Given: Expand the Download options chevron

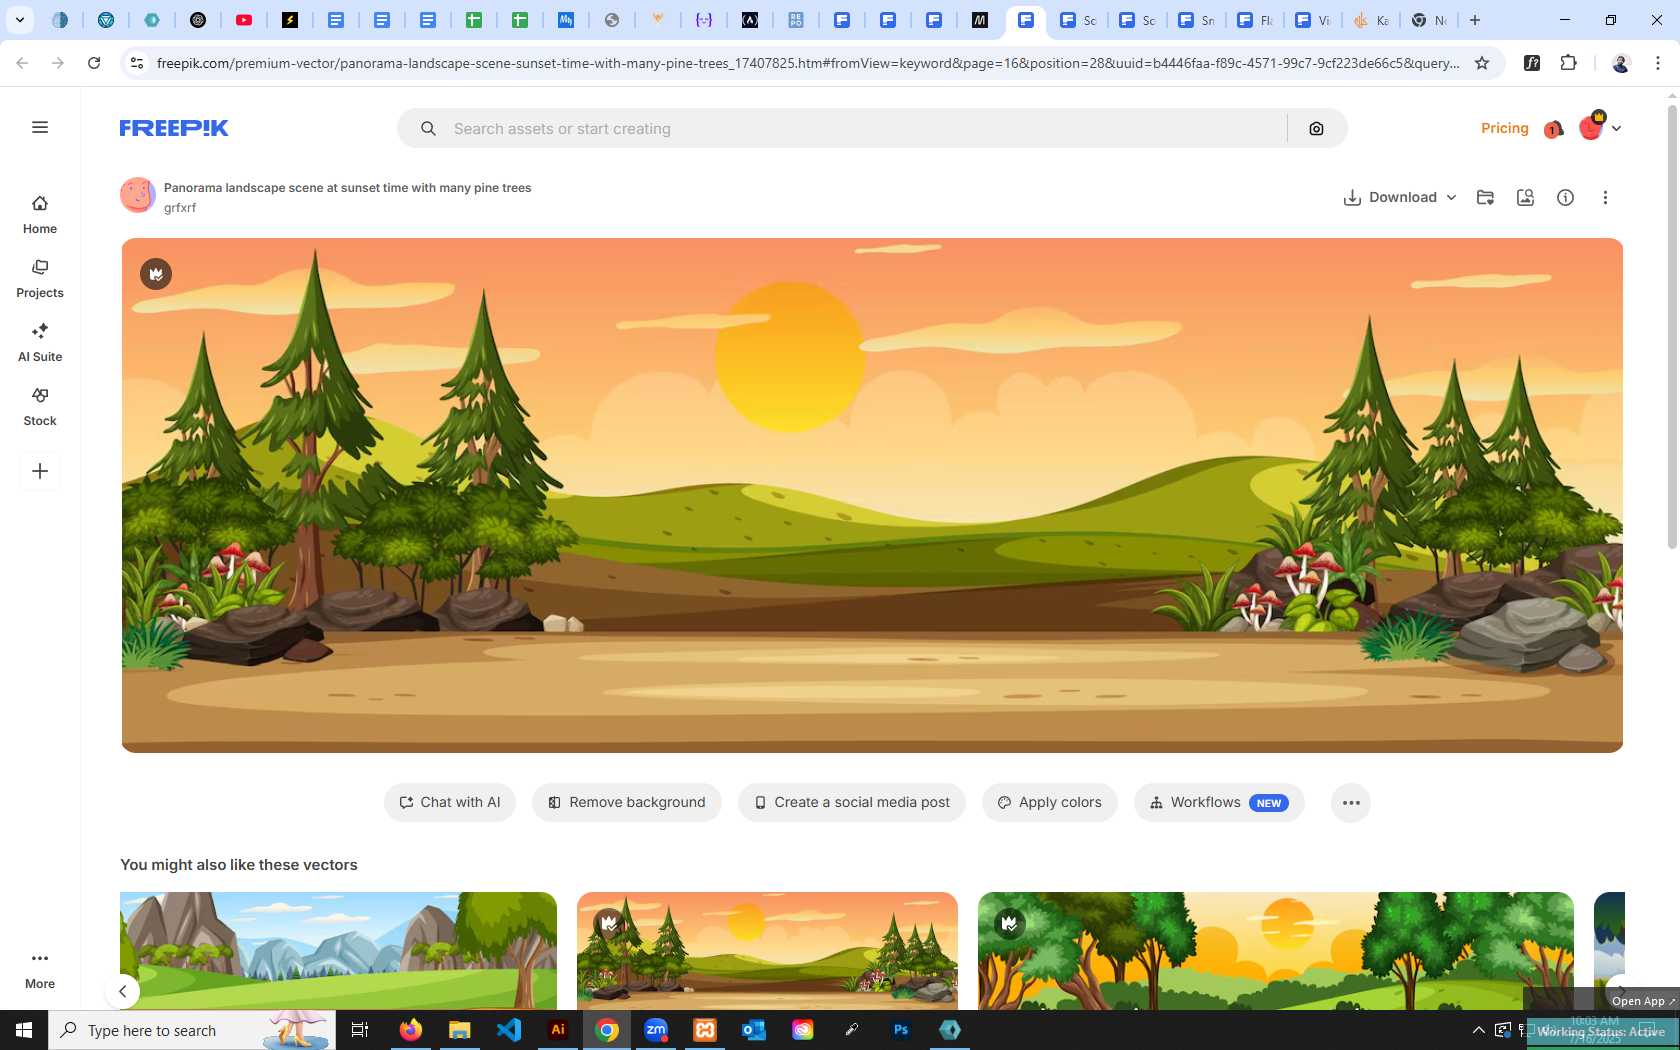Looking at the screenshot, I should click(x=1451, y=197).
